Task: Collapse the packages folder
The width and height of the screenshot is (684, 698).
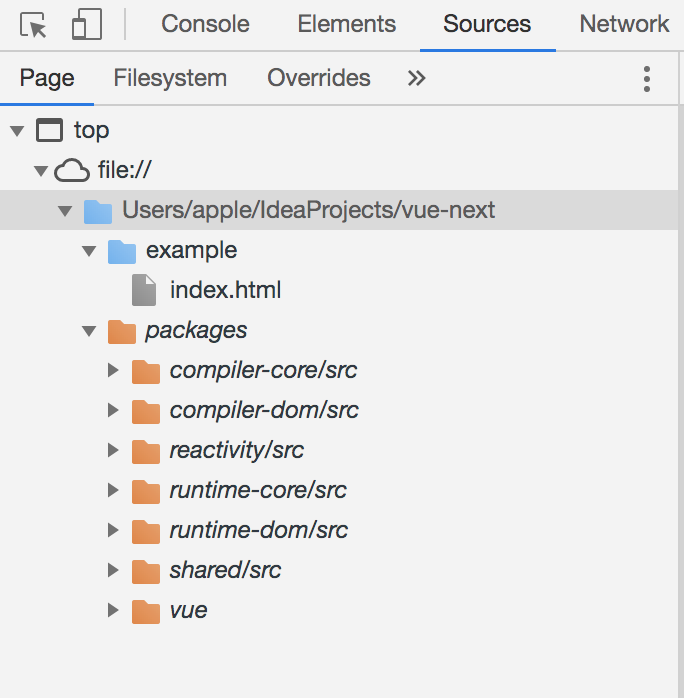Action: (89, 331)
